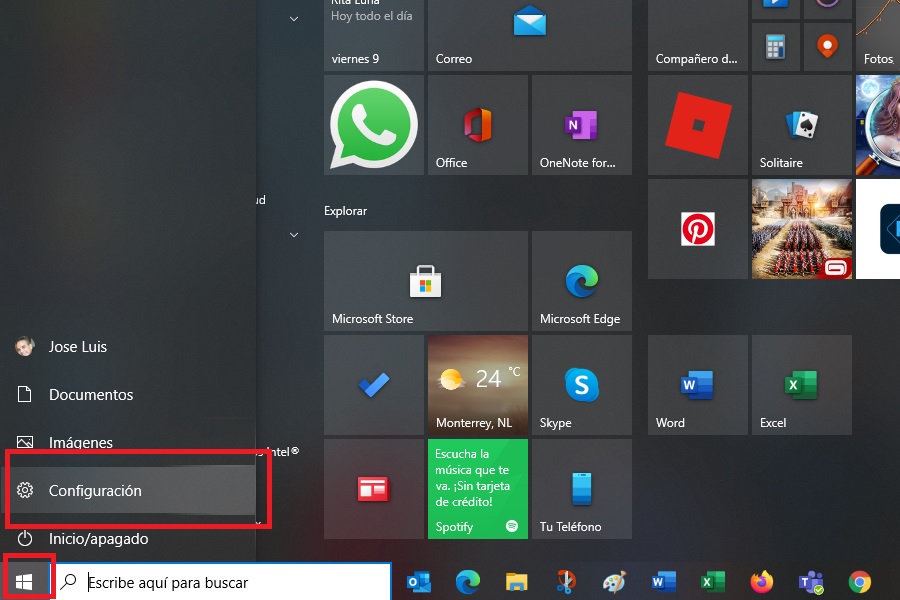900x600 pixels.
Task: Collapse the Explorar group using the chevron
Action: point(293,235)
